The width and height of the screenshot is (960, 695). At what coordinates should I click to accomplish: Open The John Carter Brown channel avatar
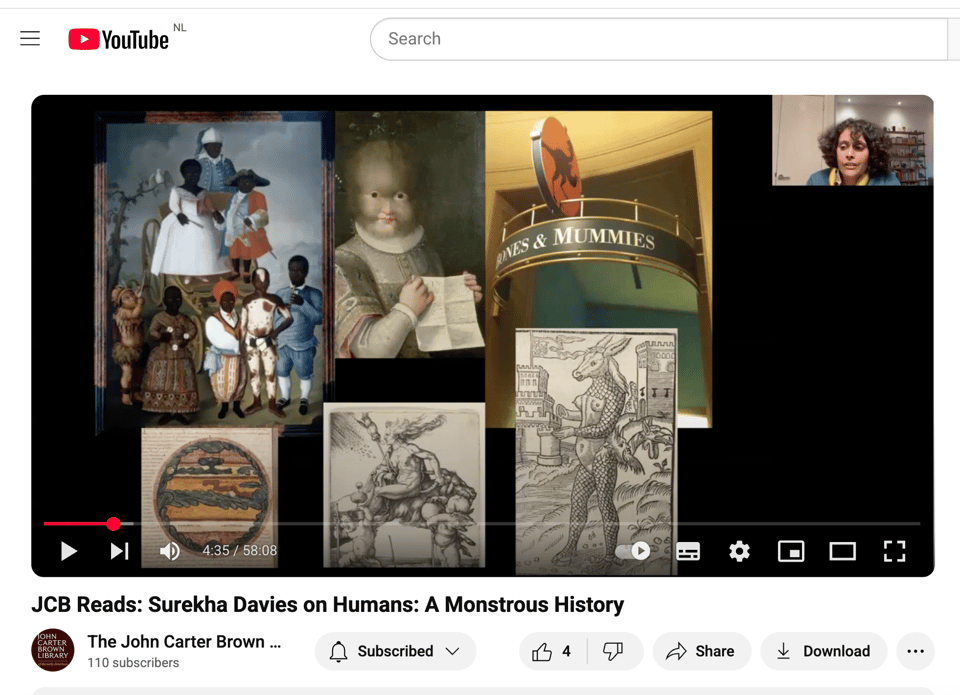(52, 650)
